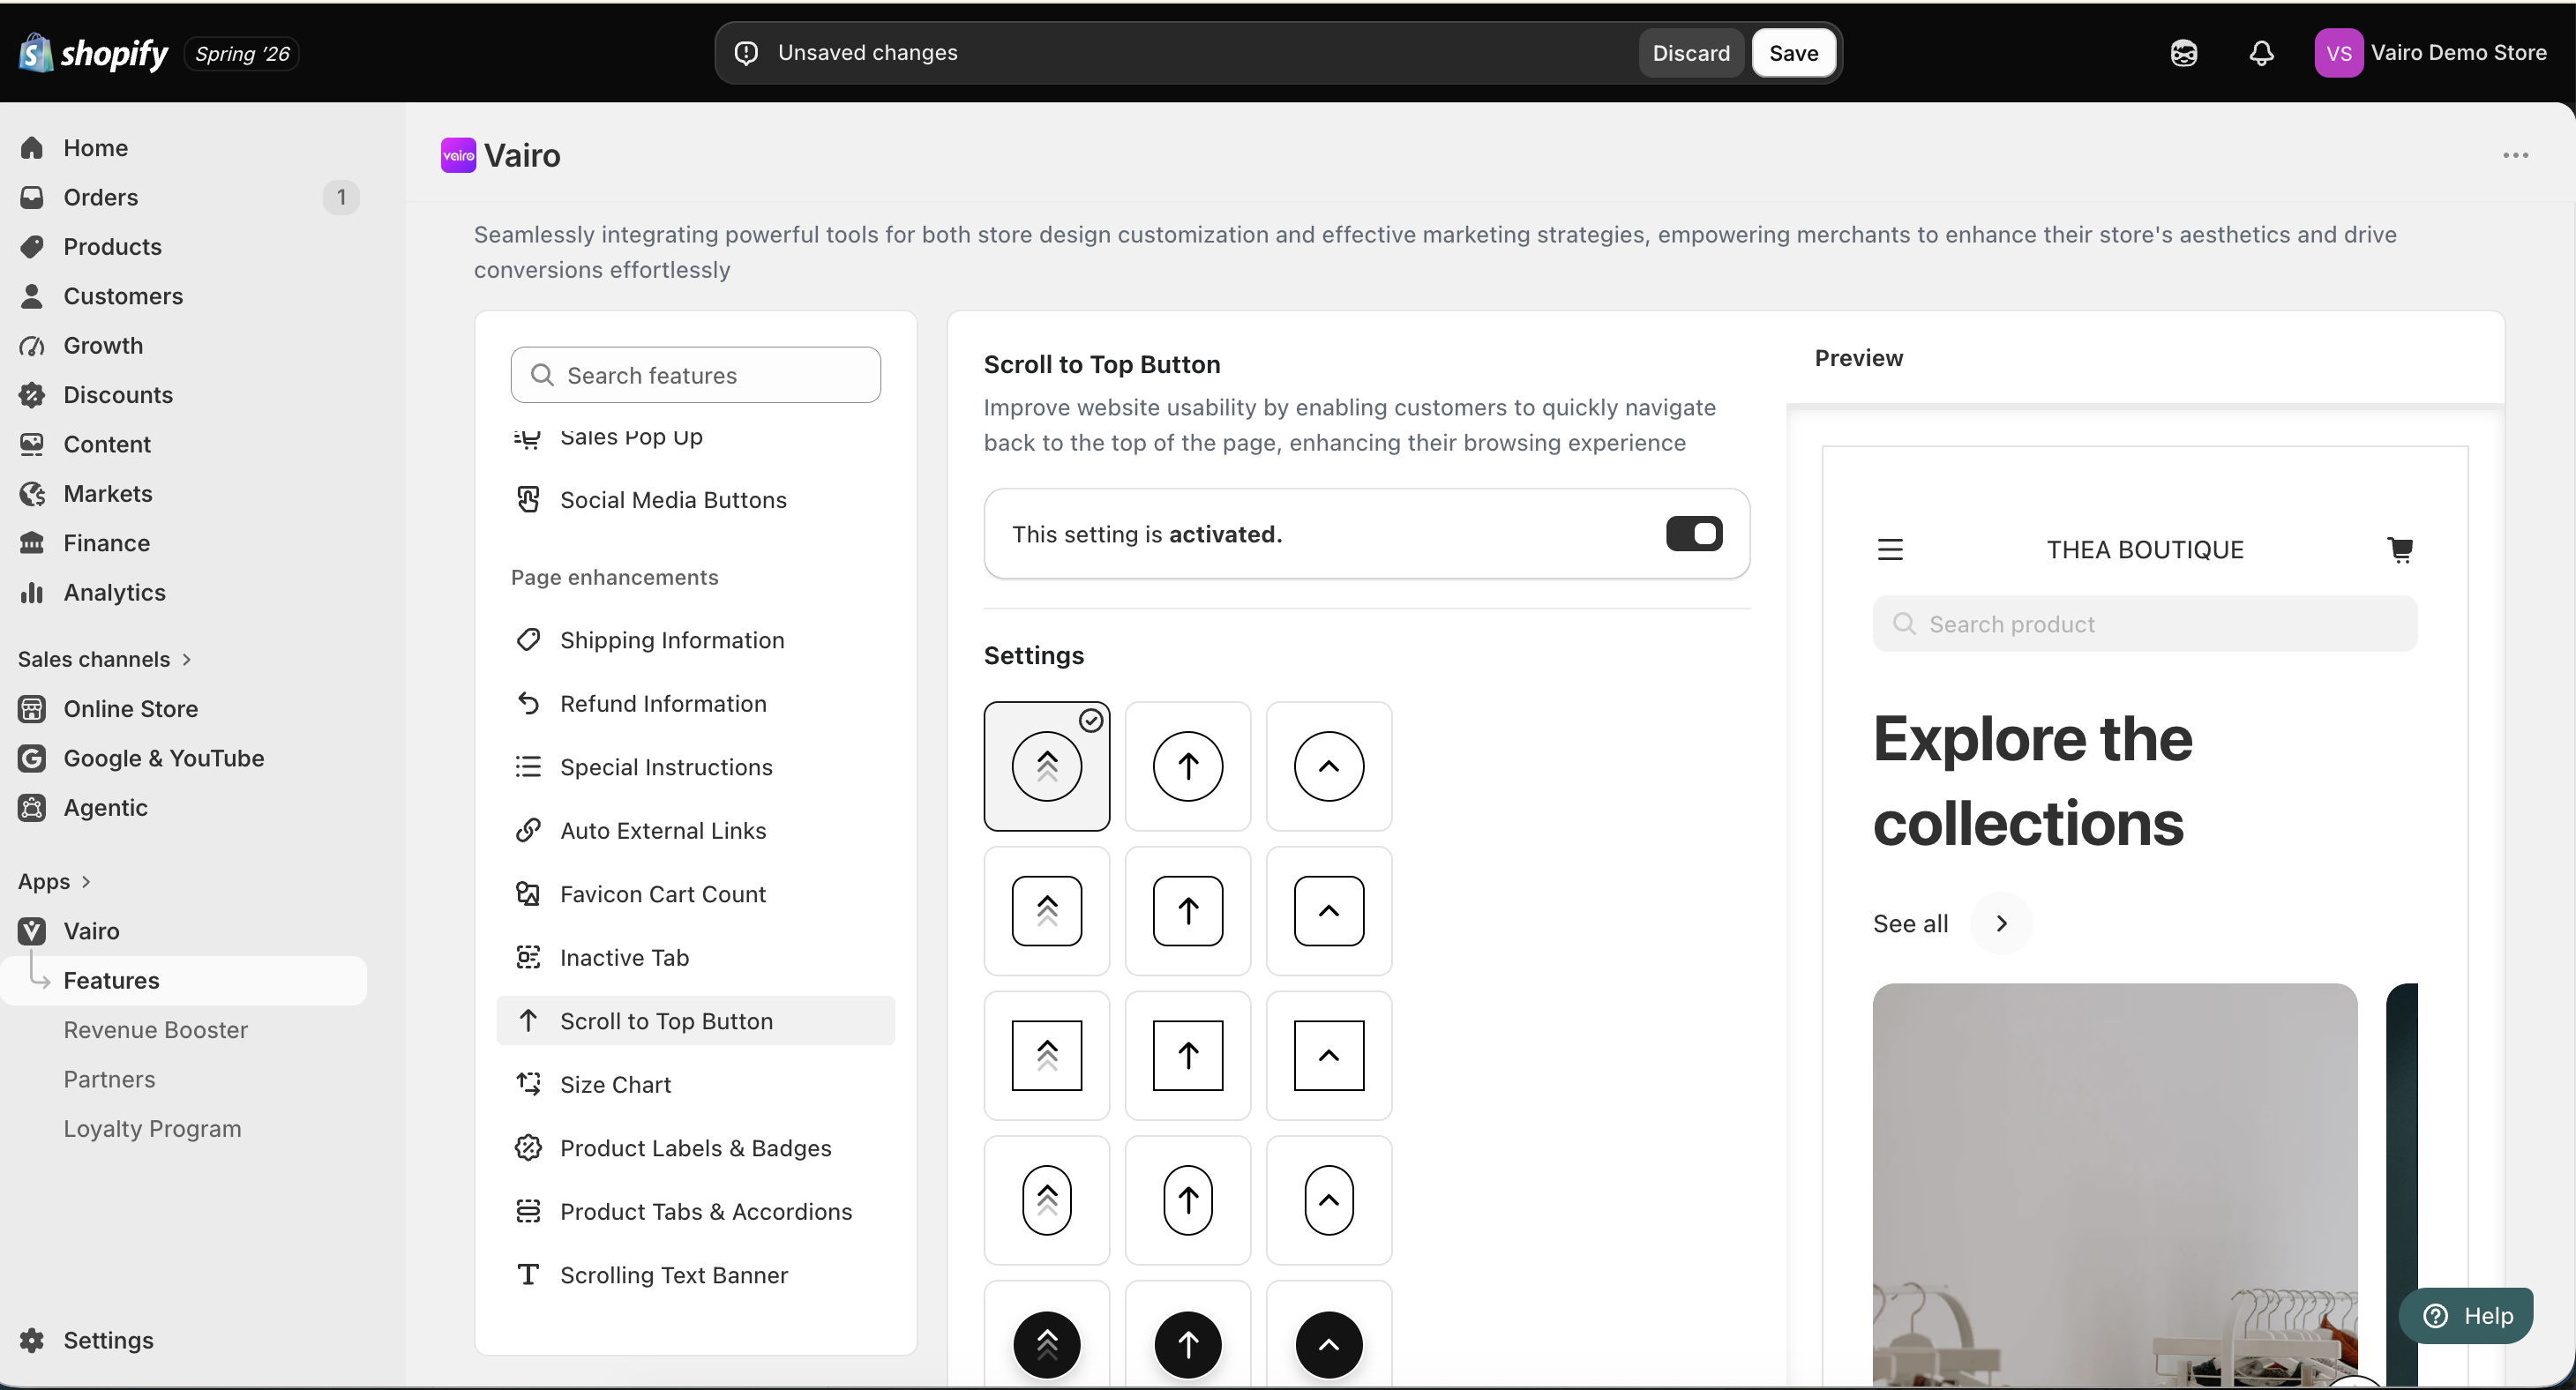Viewport: 2576px width, 1390px height.
Task: Discard the unsaved changes
Action: click(1690, 53)
